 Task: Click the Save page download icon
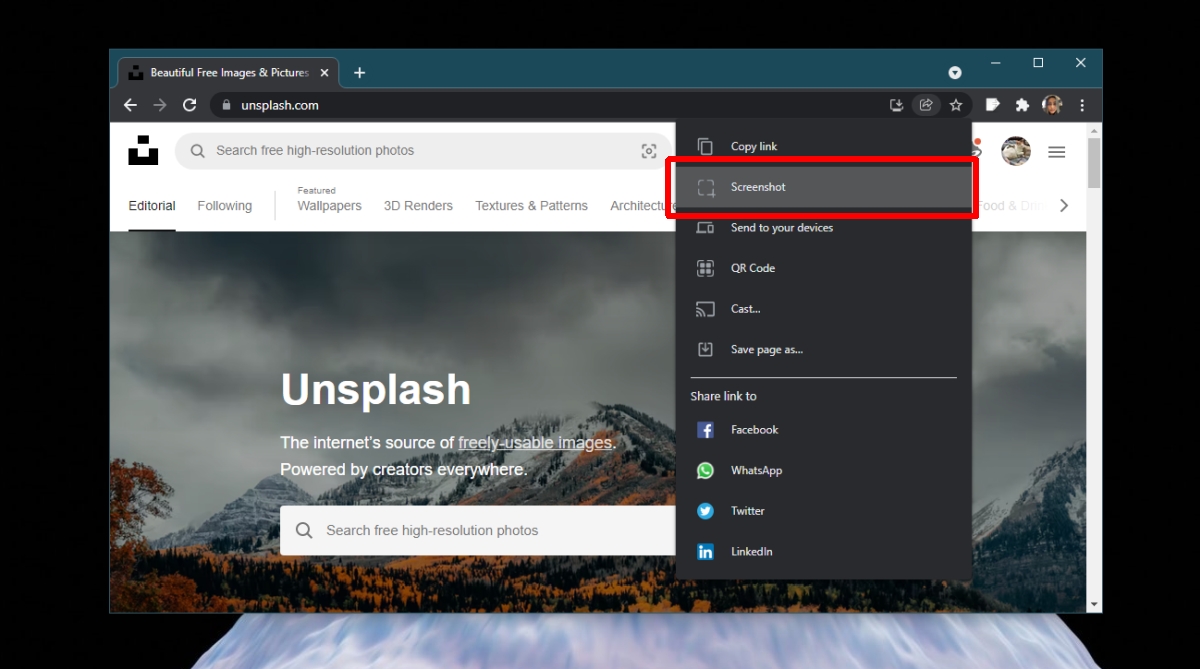click(x=705, y=349)
